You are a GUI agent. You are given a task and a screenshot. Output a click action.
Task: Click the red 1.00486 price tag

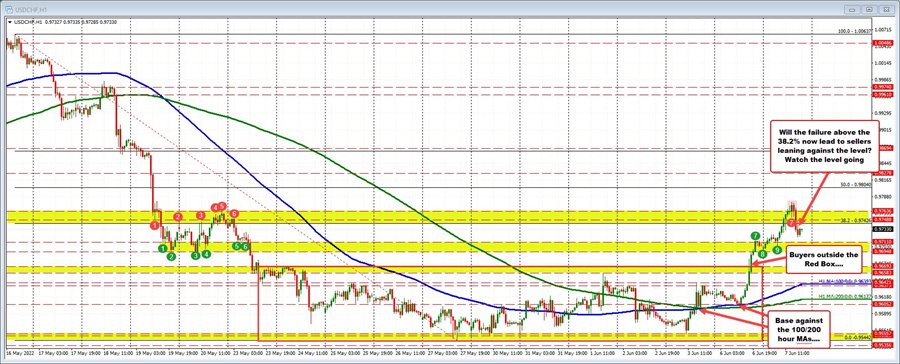pyautogui.click(x=883, y=43)
